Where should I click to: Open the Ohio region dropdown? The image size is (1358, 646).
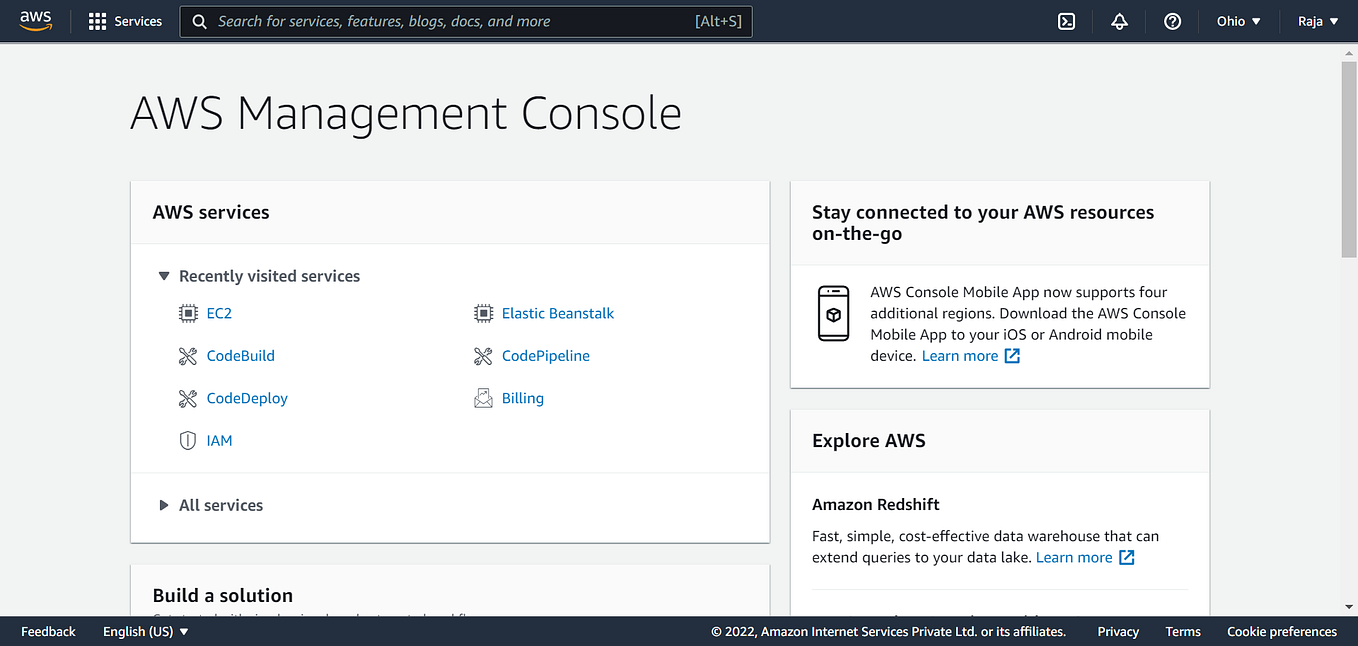pos(1238,21)
